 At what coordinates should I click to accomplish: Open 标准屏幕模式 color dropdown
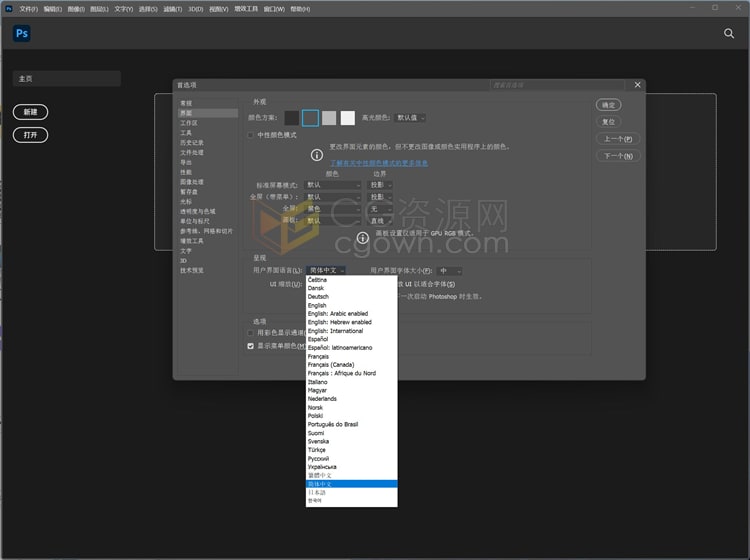click(x=332, y=185)
